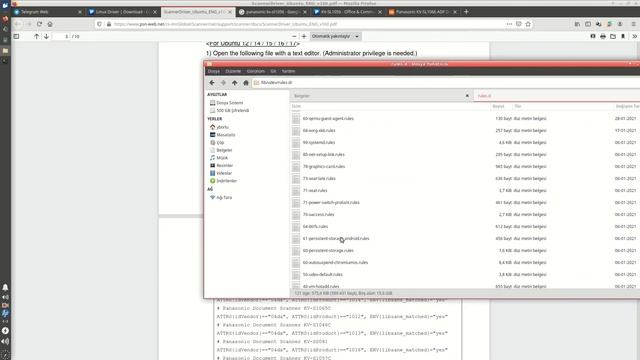Switch to Linux Driver Download tab

click(x=123, y=12)
